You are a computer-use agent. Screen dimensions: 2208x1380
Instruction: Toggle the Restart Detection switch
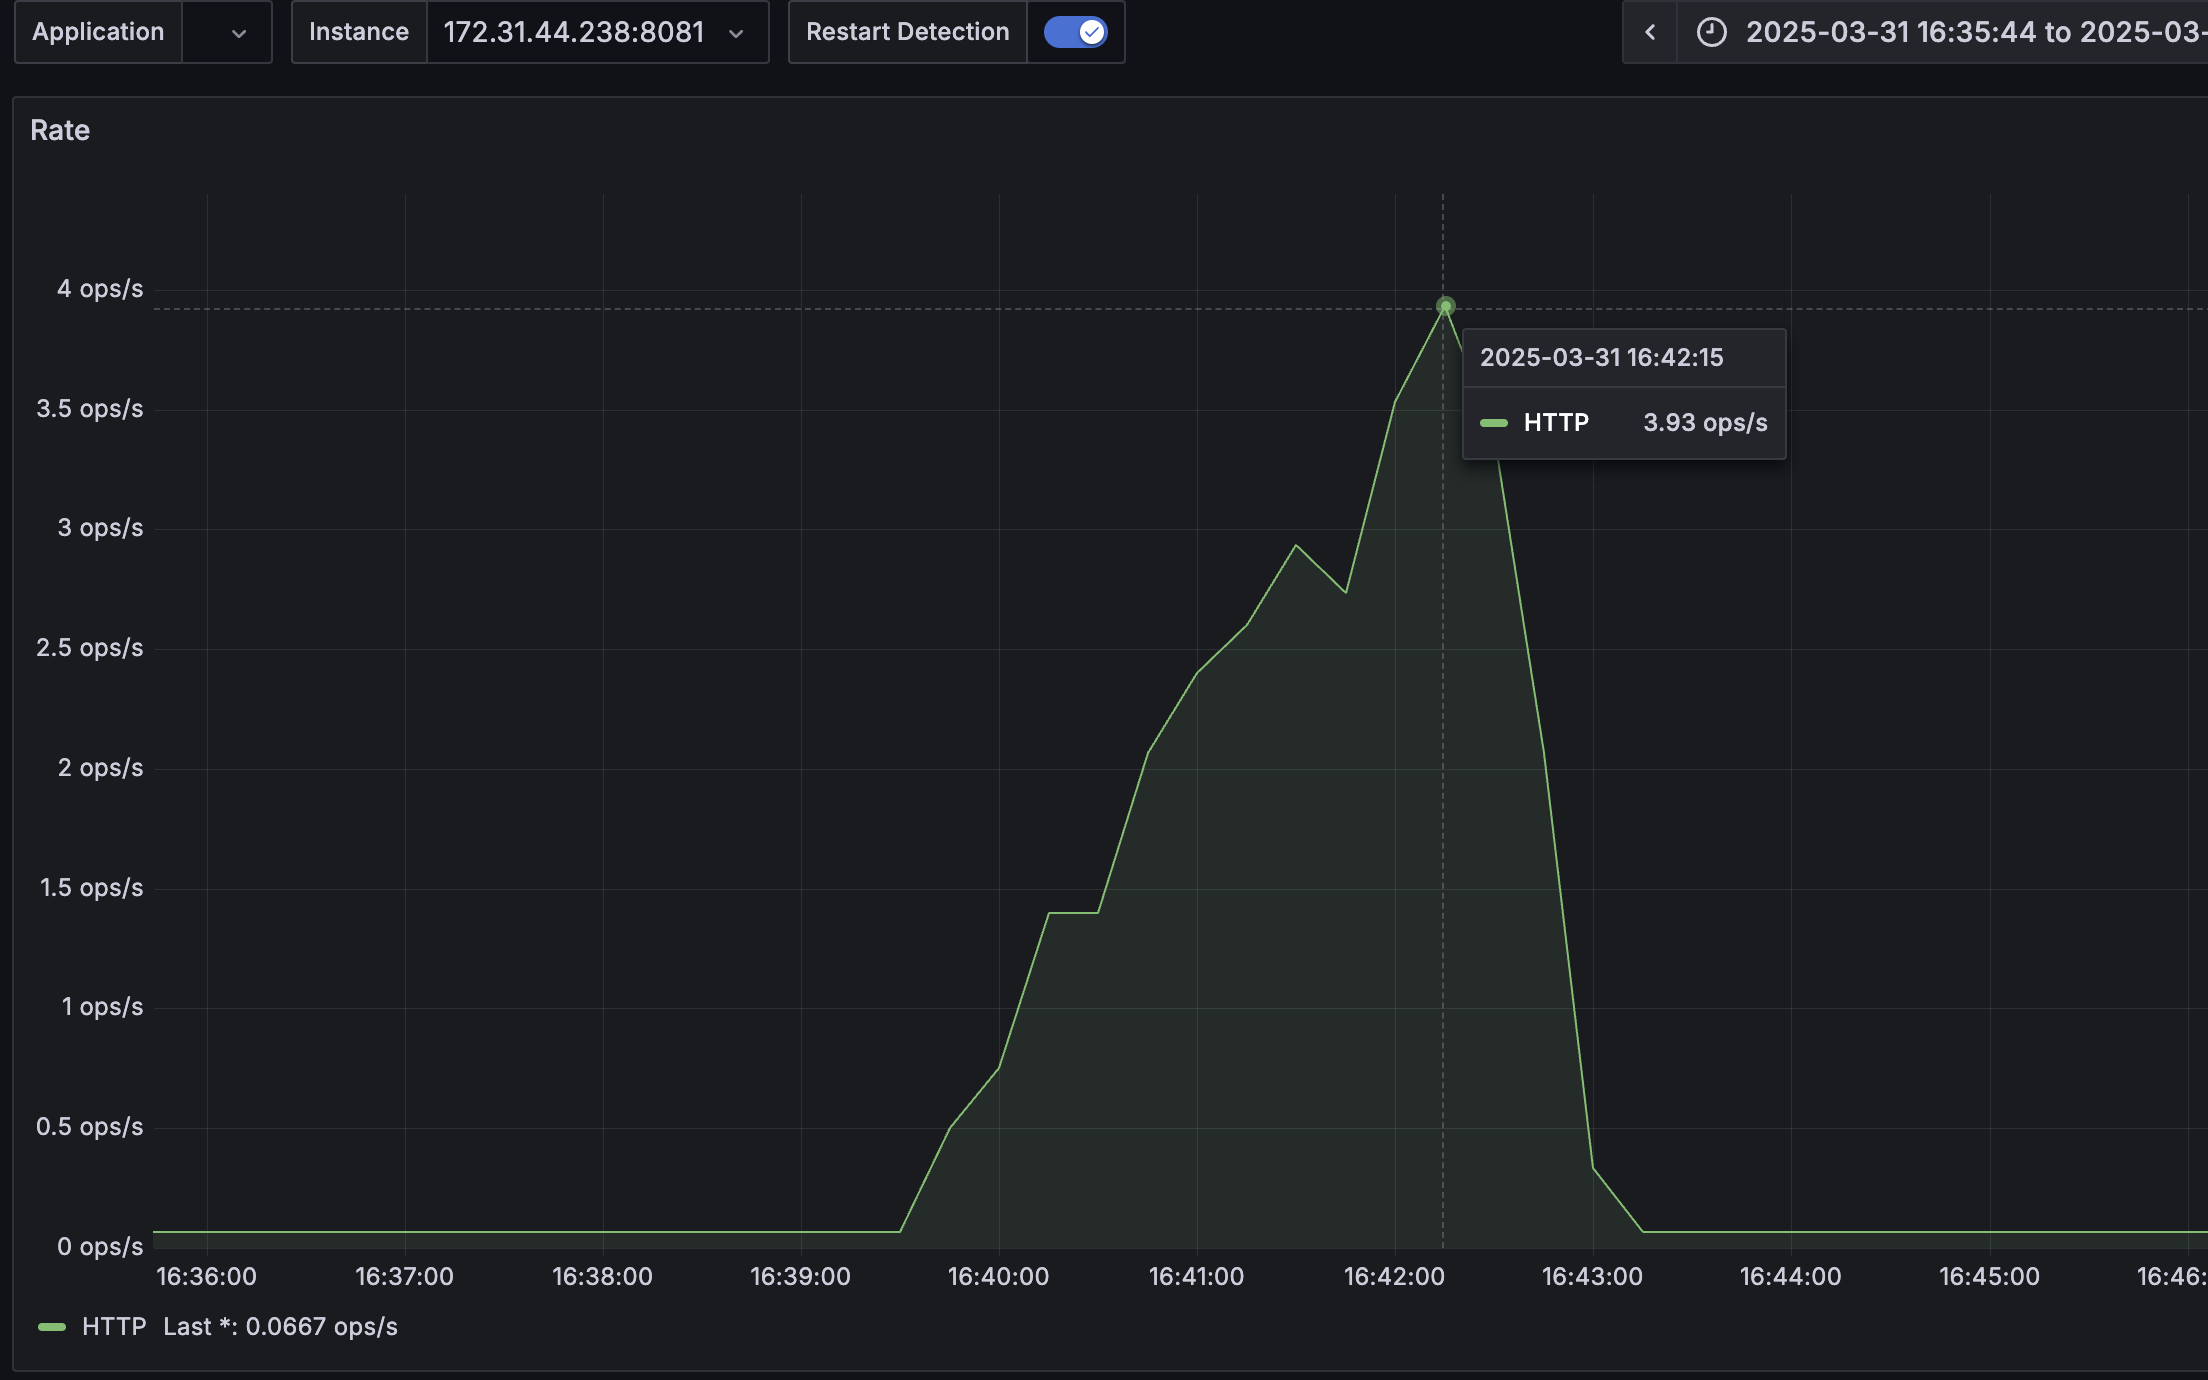click(x=1075, y=32)
